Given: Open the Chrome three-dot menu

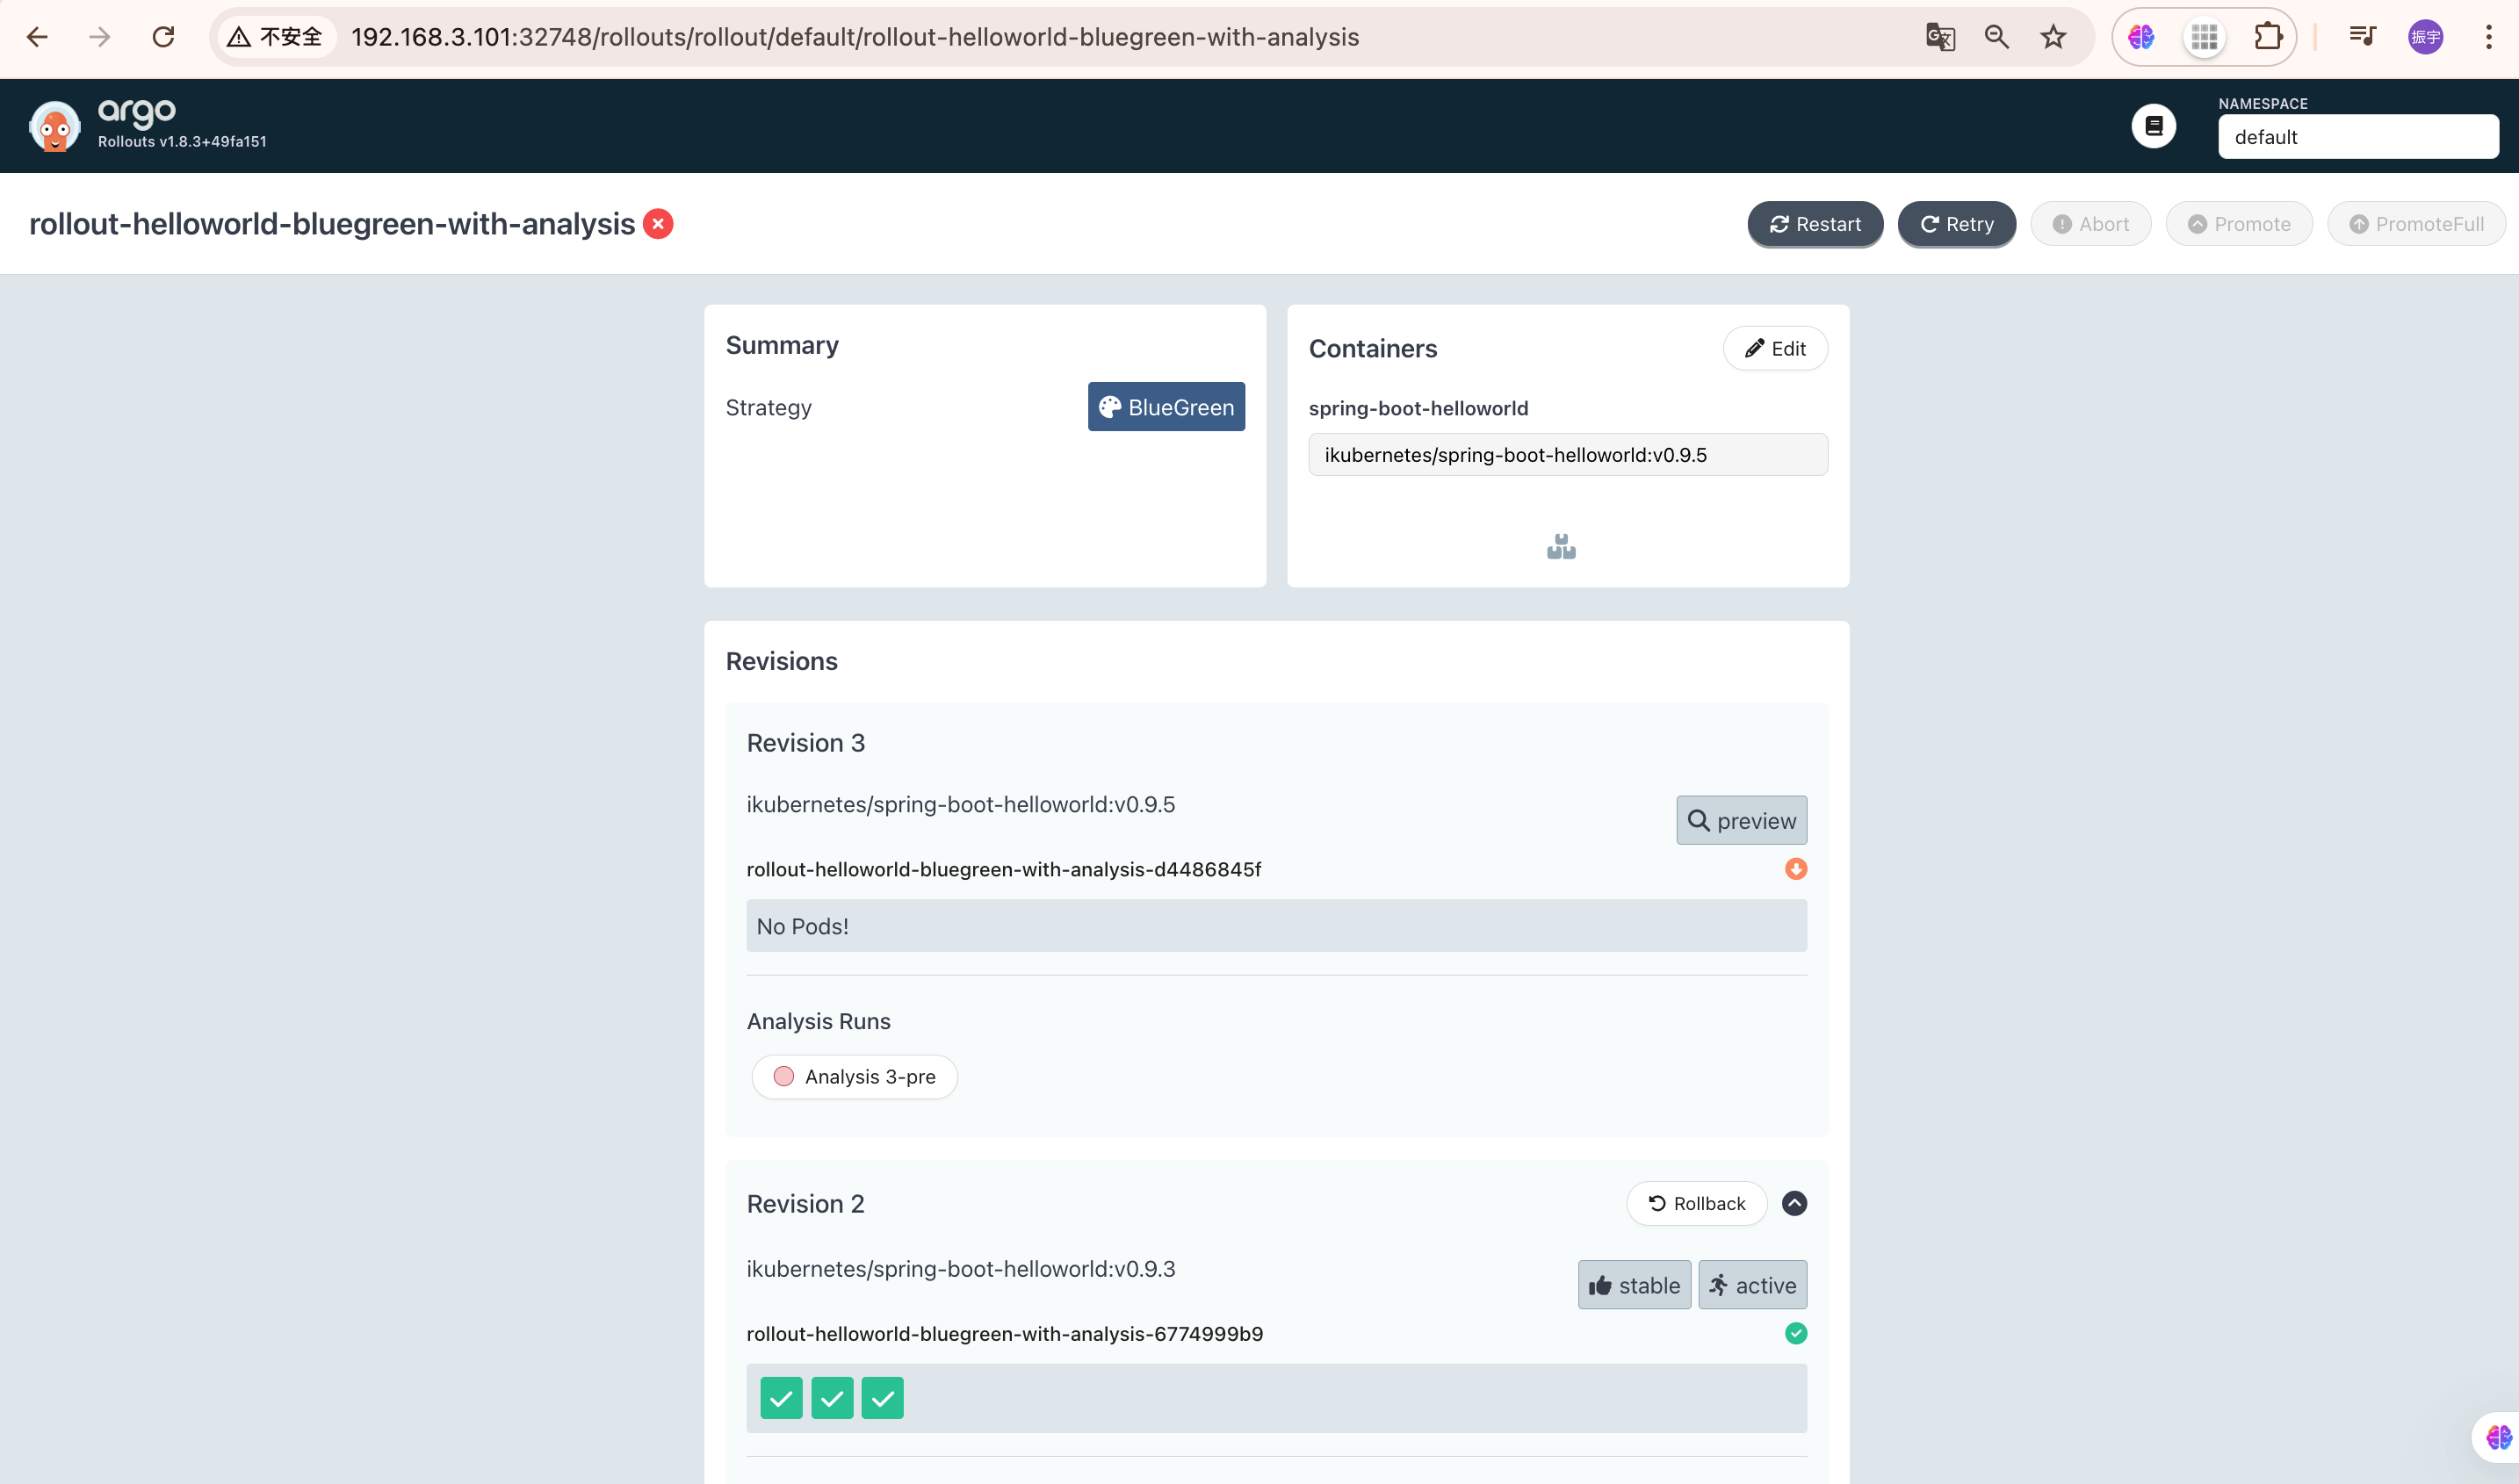Looking at the screenshot, I should (2488, 37).
